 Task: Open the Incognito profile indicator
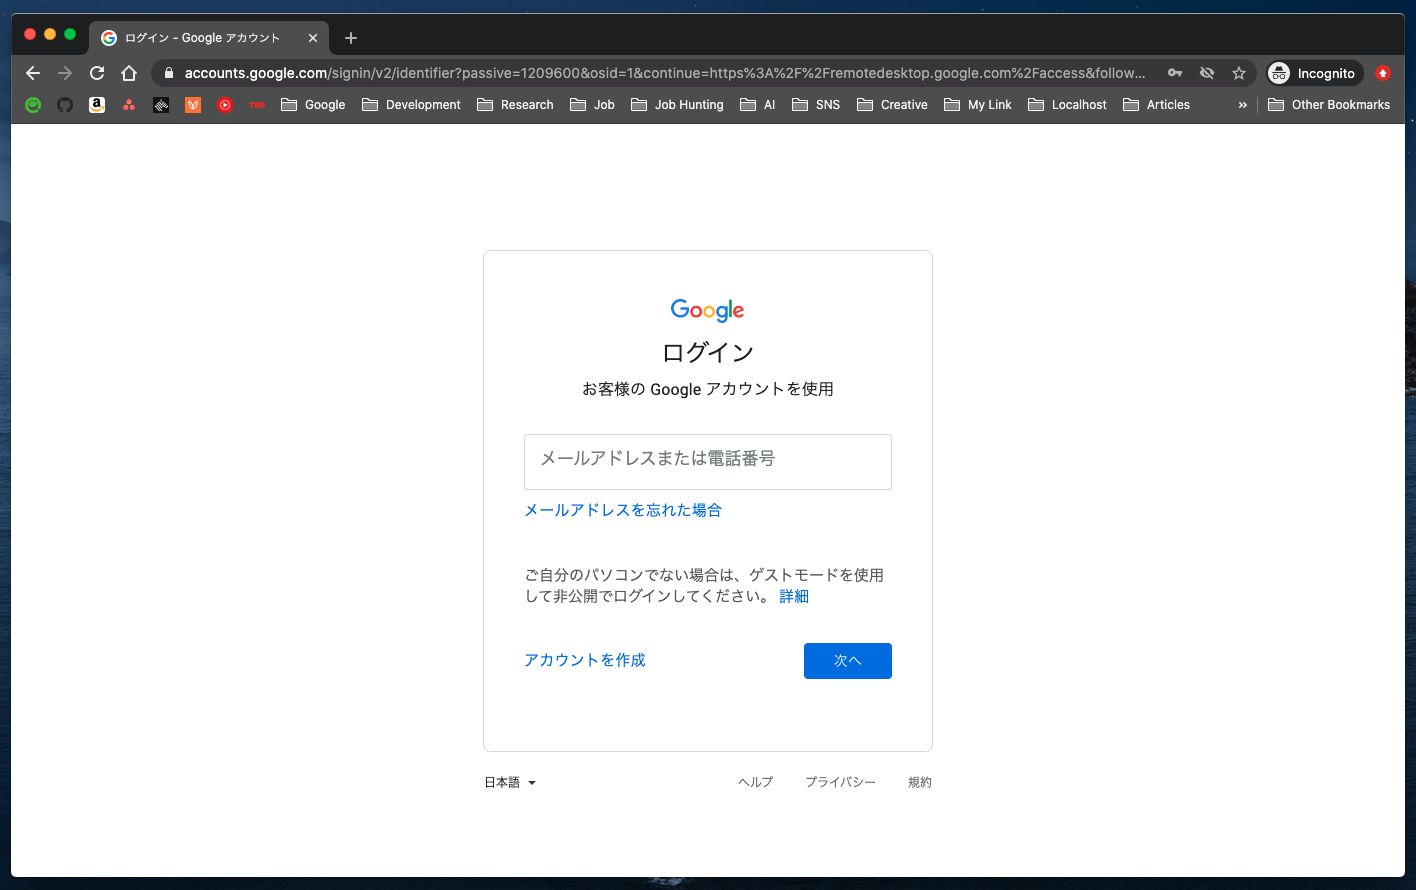pos(1314,73)
